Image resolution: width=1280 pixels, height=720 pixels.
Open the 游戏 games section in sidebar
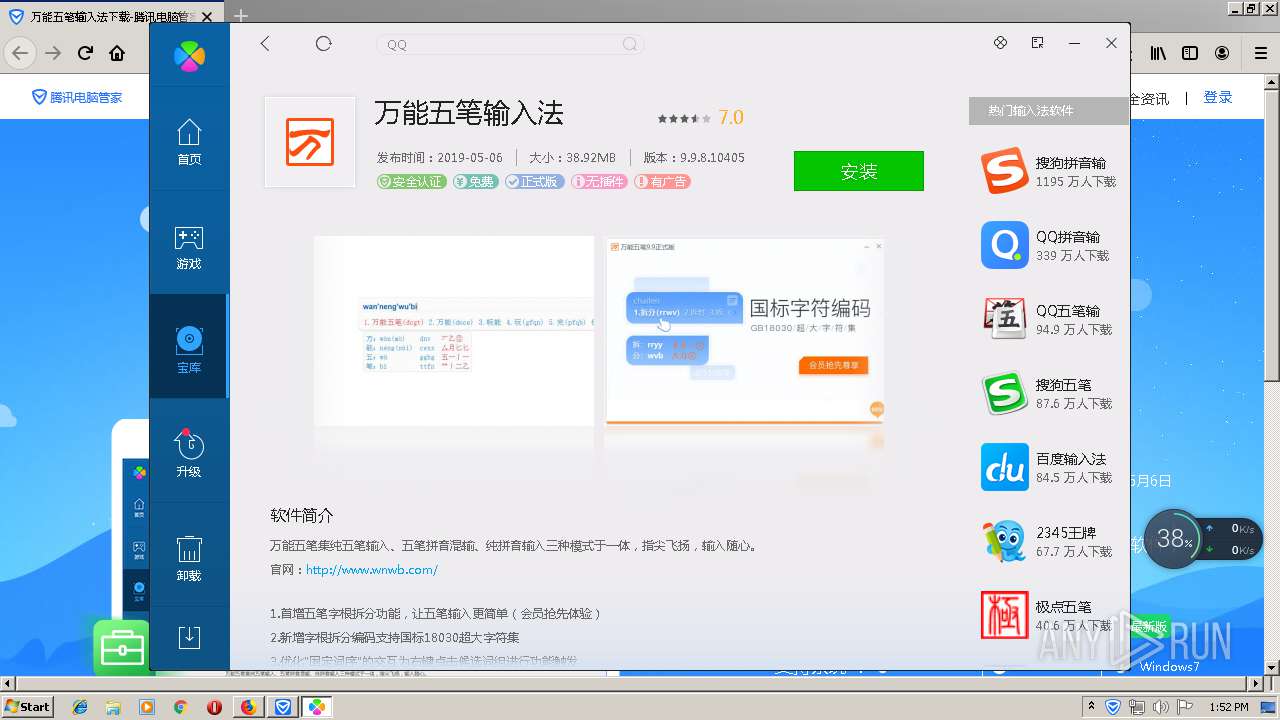(x=189, y=247)
